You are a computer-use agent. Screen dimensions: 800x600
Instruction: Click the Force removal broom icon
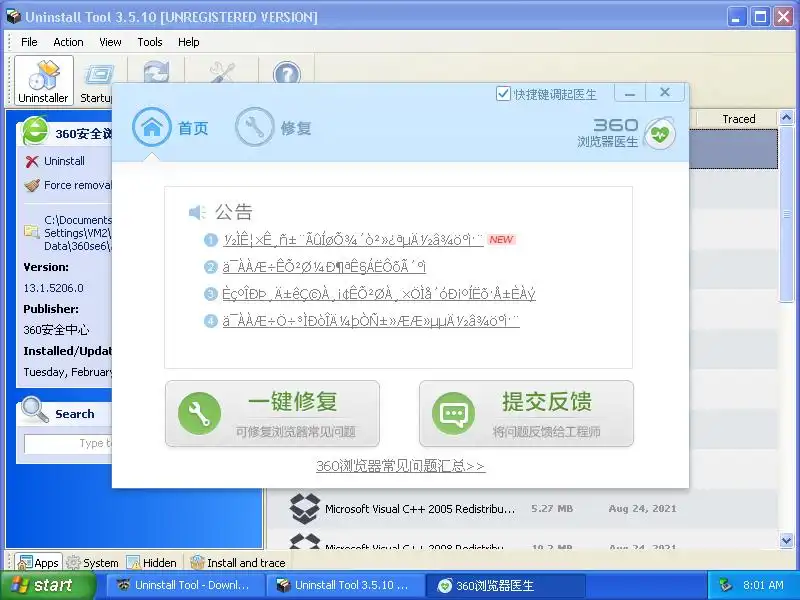[x=32, y=185]
